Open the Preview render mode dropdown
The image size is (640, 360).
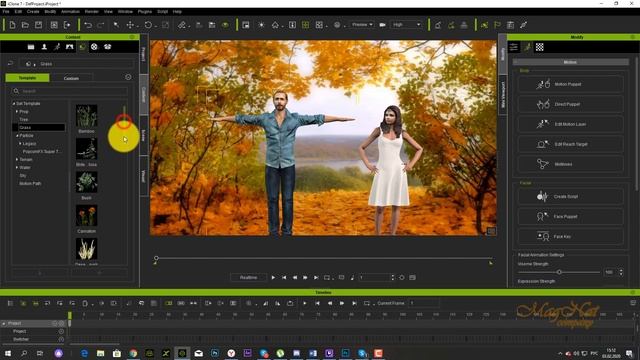(x=362, y=25)
